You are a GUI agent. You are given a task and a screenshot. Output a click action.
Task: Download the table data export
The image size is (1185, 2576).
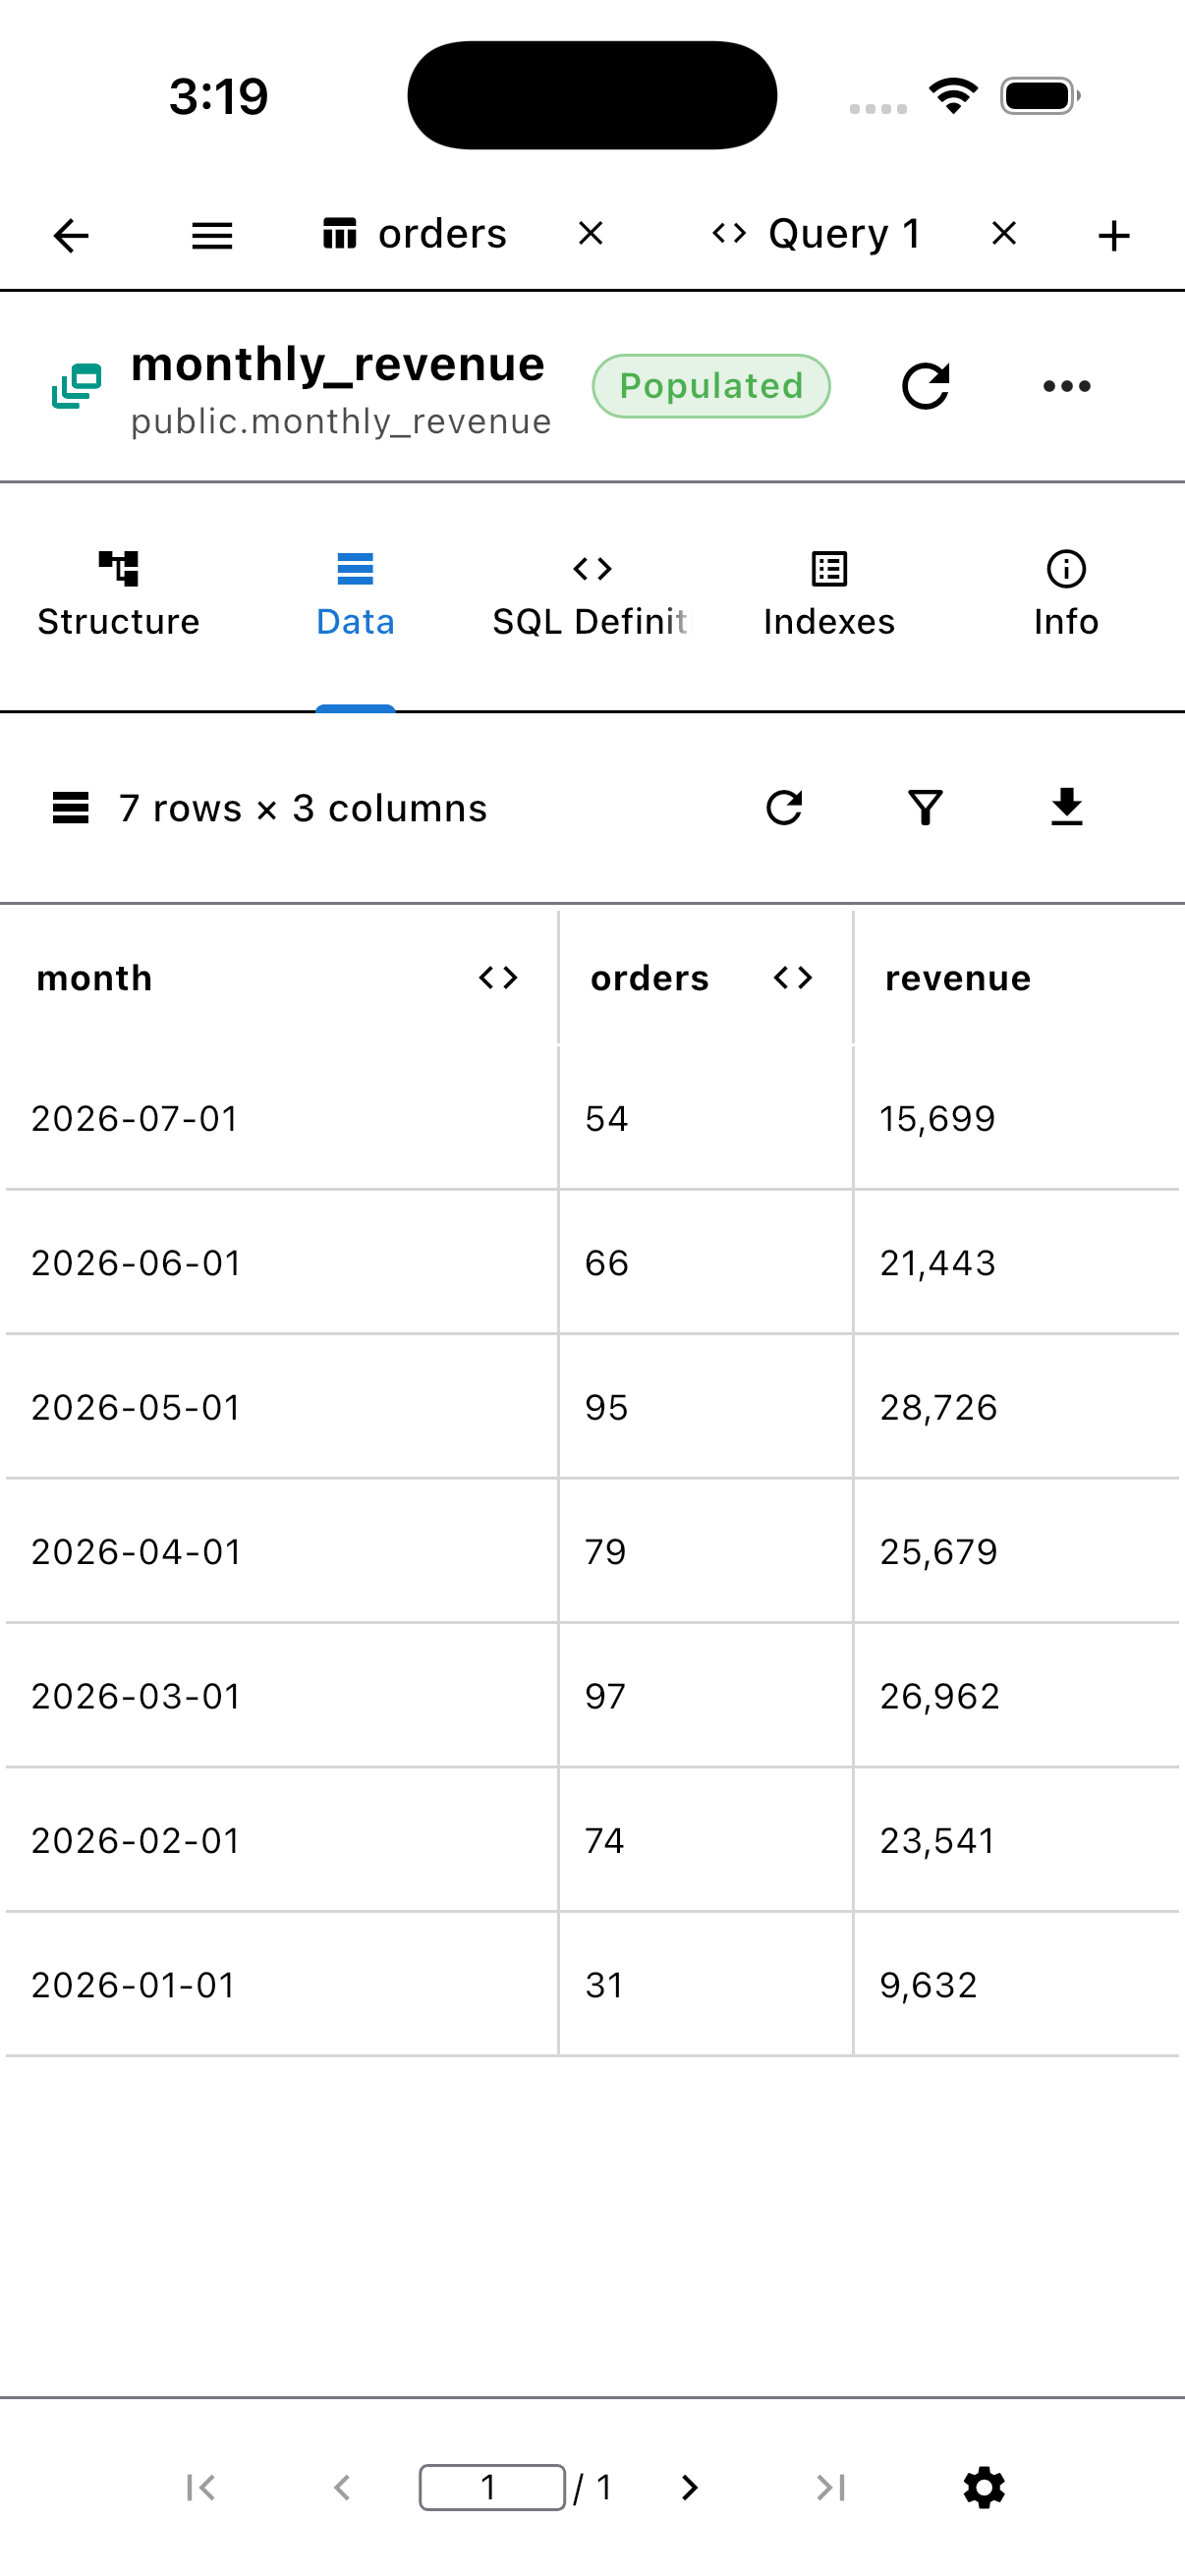pyautogui.click(x=1067, y=808)
